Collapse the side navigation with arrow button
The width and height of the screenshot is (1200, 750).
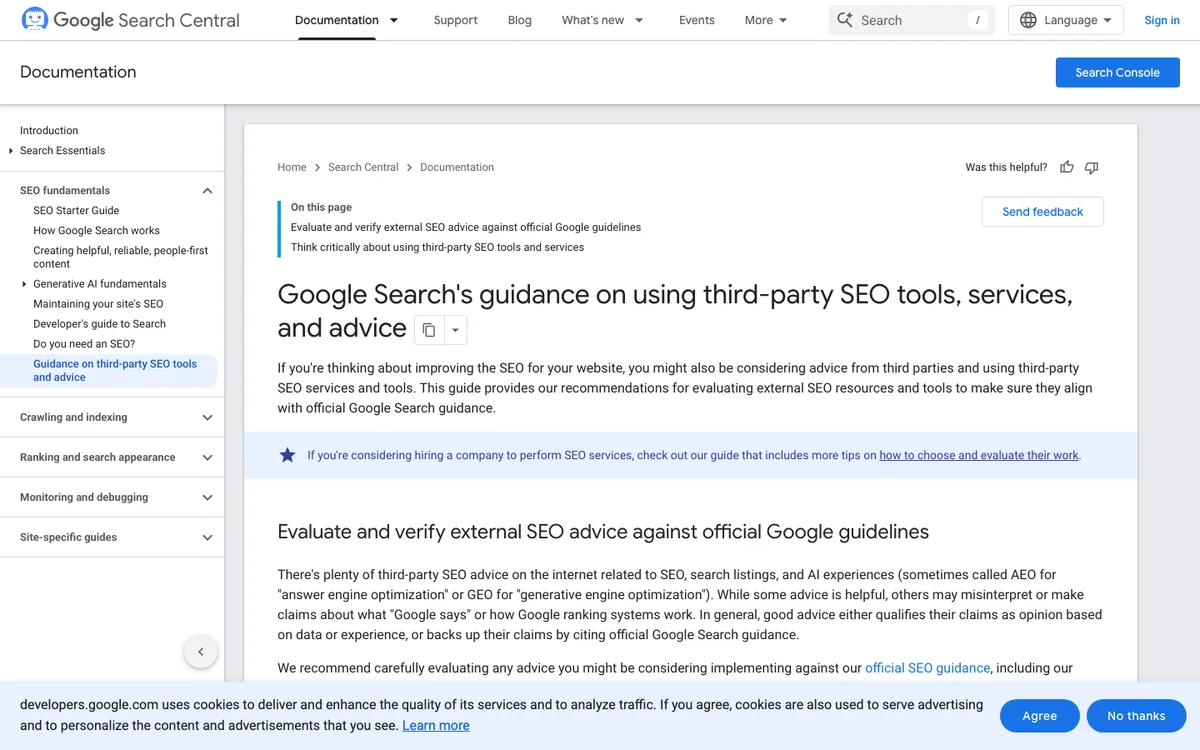pyautogui.click(x=200, y=652)
